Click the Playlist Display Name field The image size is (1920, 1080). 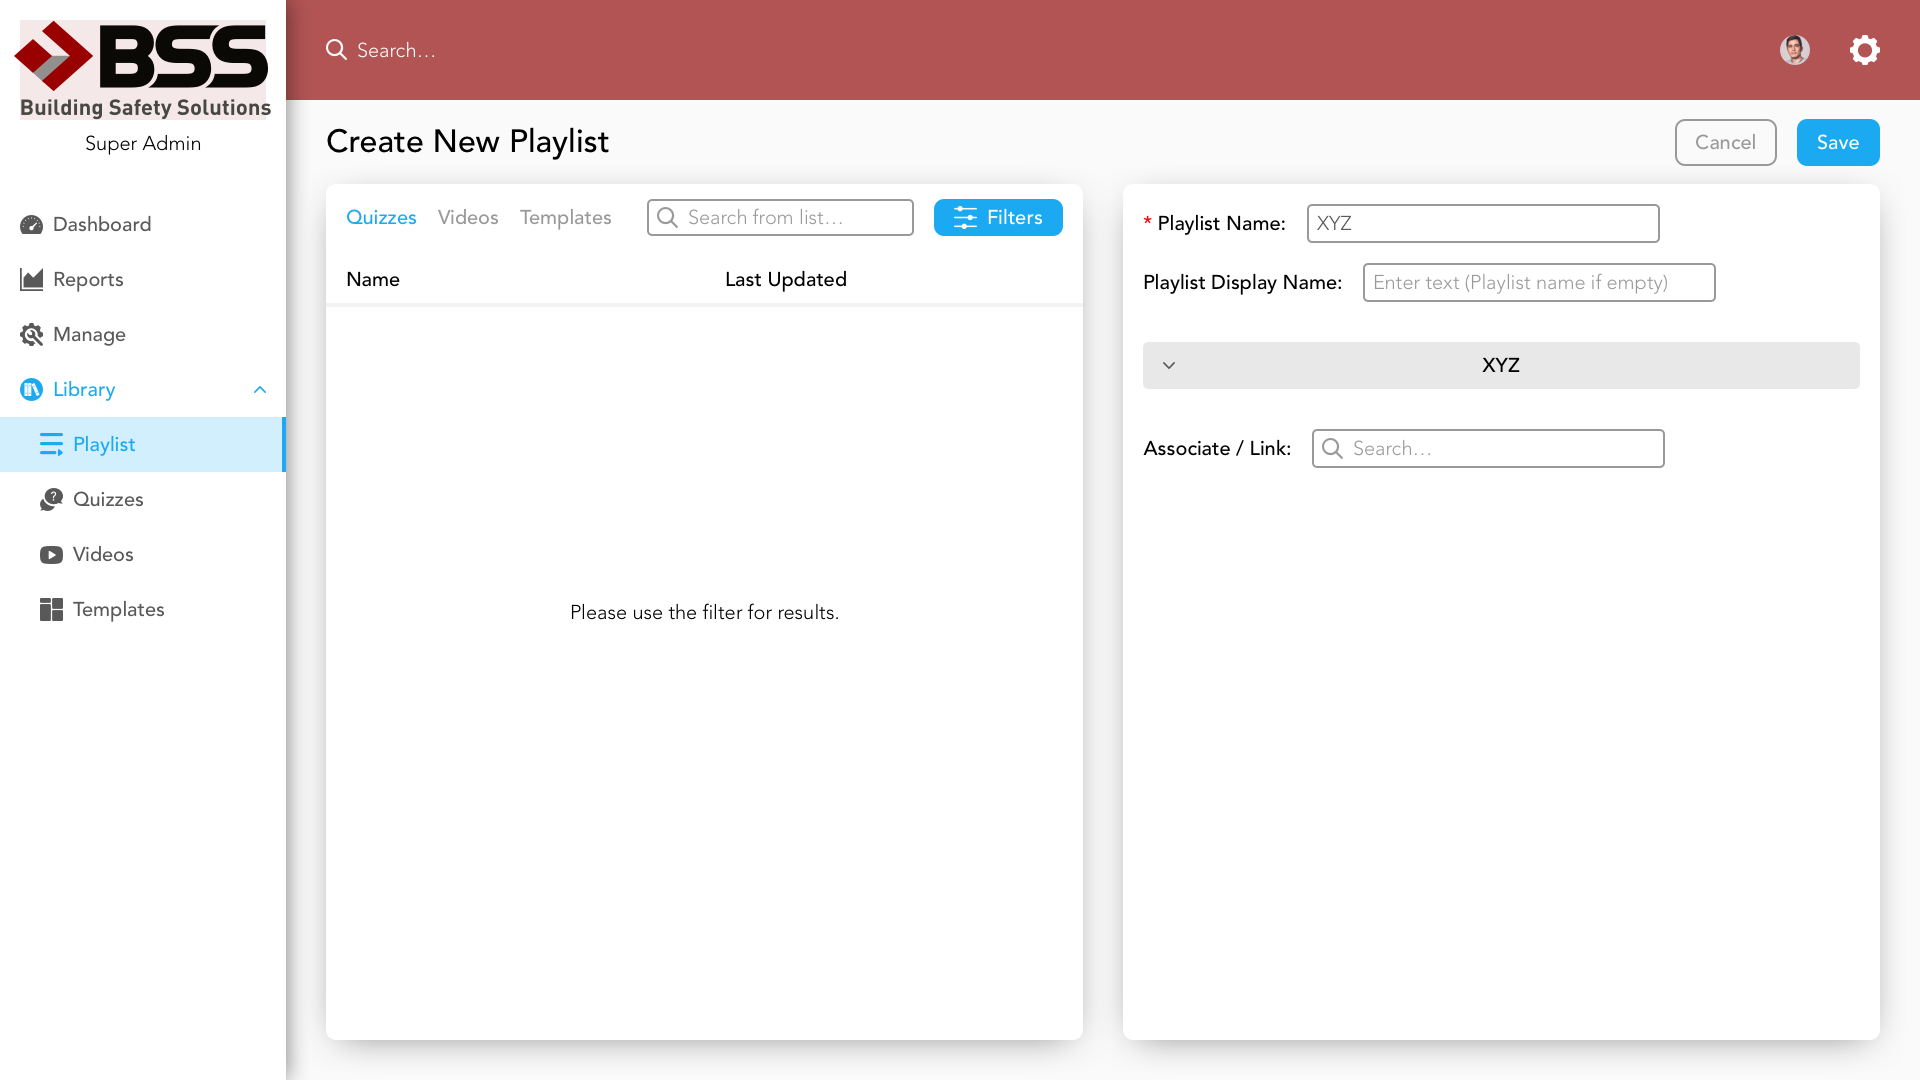[1538, 282]
